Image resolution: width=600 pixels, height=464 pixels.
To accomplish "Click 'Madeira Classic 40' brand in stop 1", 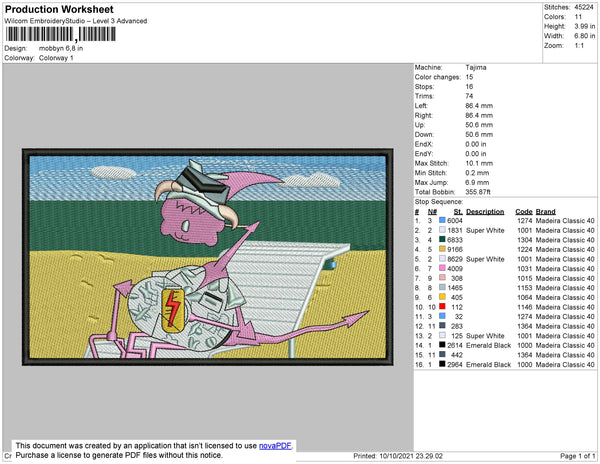I will click(565, 221).
